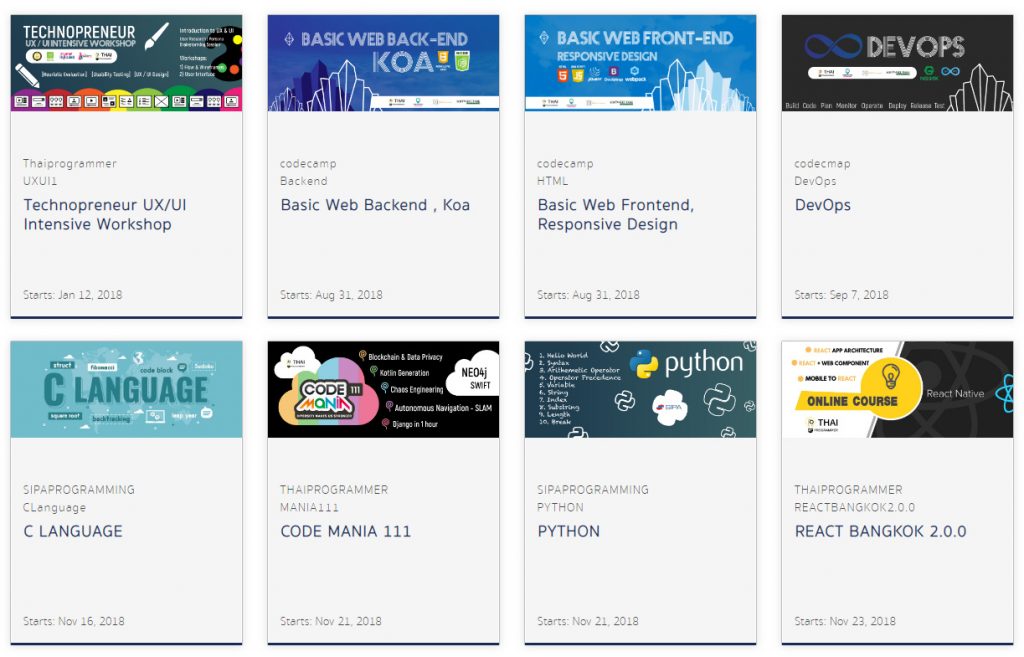
Task: Open the C LANGUAGE course title
Action: point(73,531)
